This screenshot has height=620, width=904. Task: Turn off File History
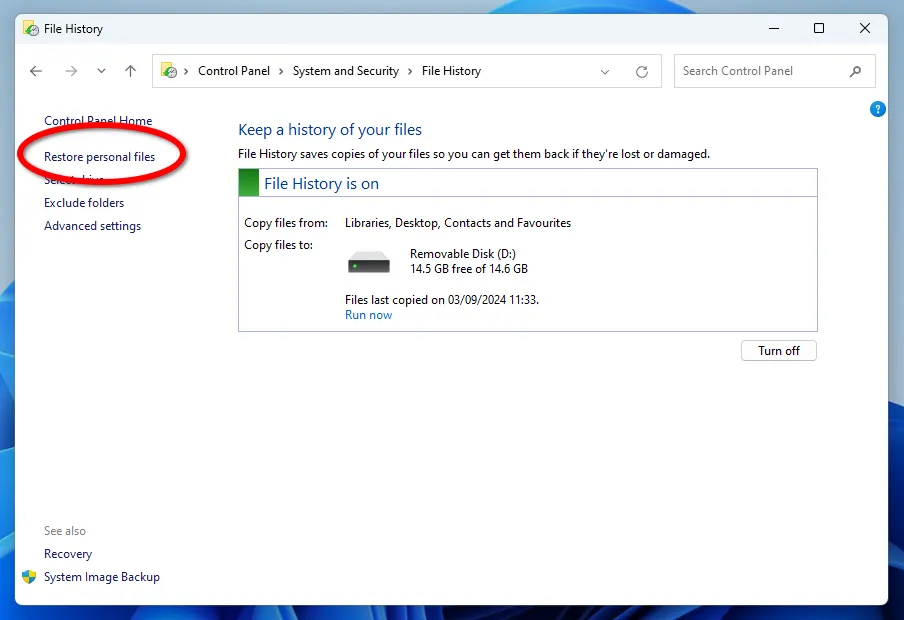778,351
